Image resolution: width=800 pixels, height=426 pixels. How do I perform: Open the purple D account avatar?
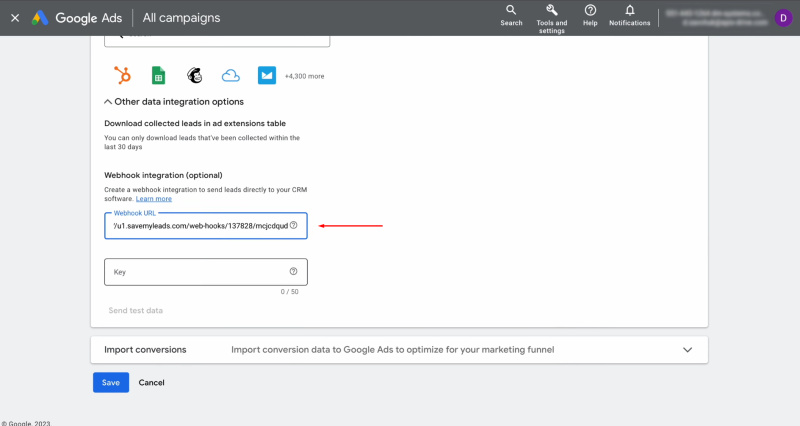click(783, 18)
